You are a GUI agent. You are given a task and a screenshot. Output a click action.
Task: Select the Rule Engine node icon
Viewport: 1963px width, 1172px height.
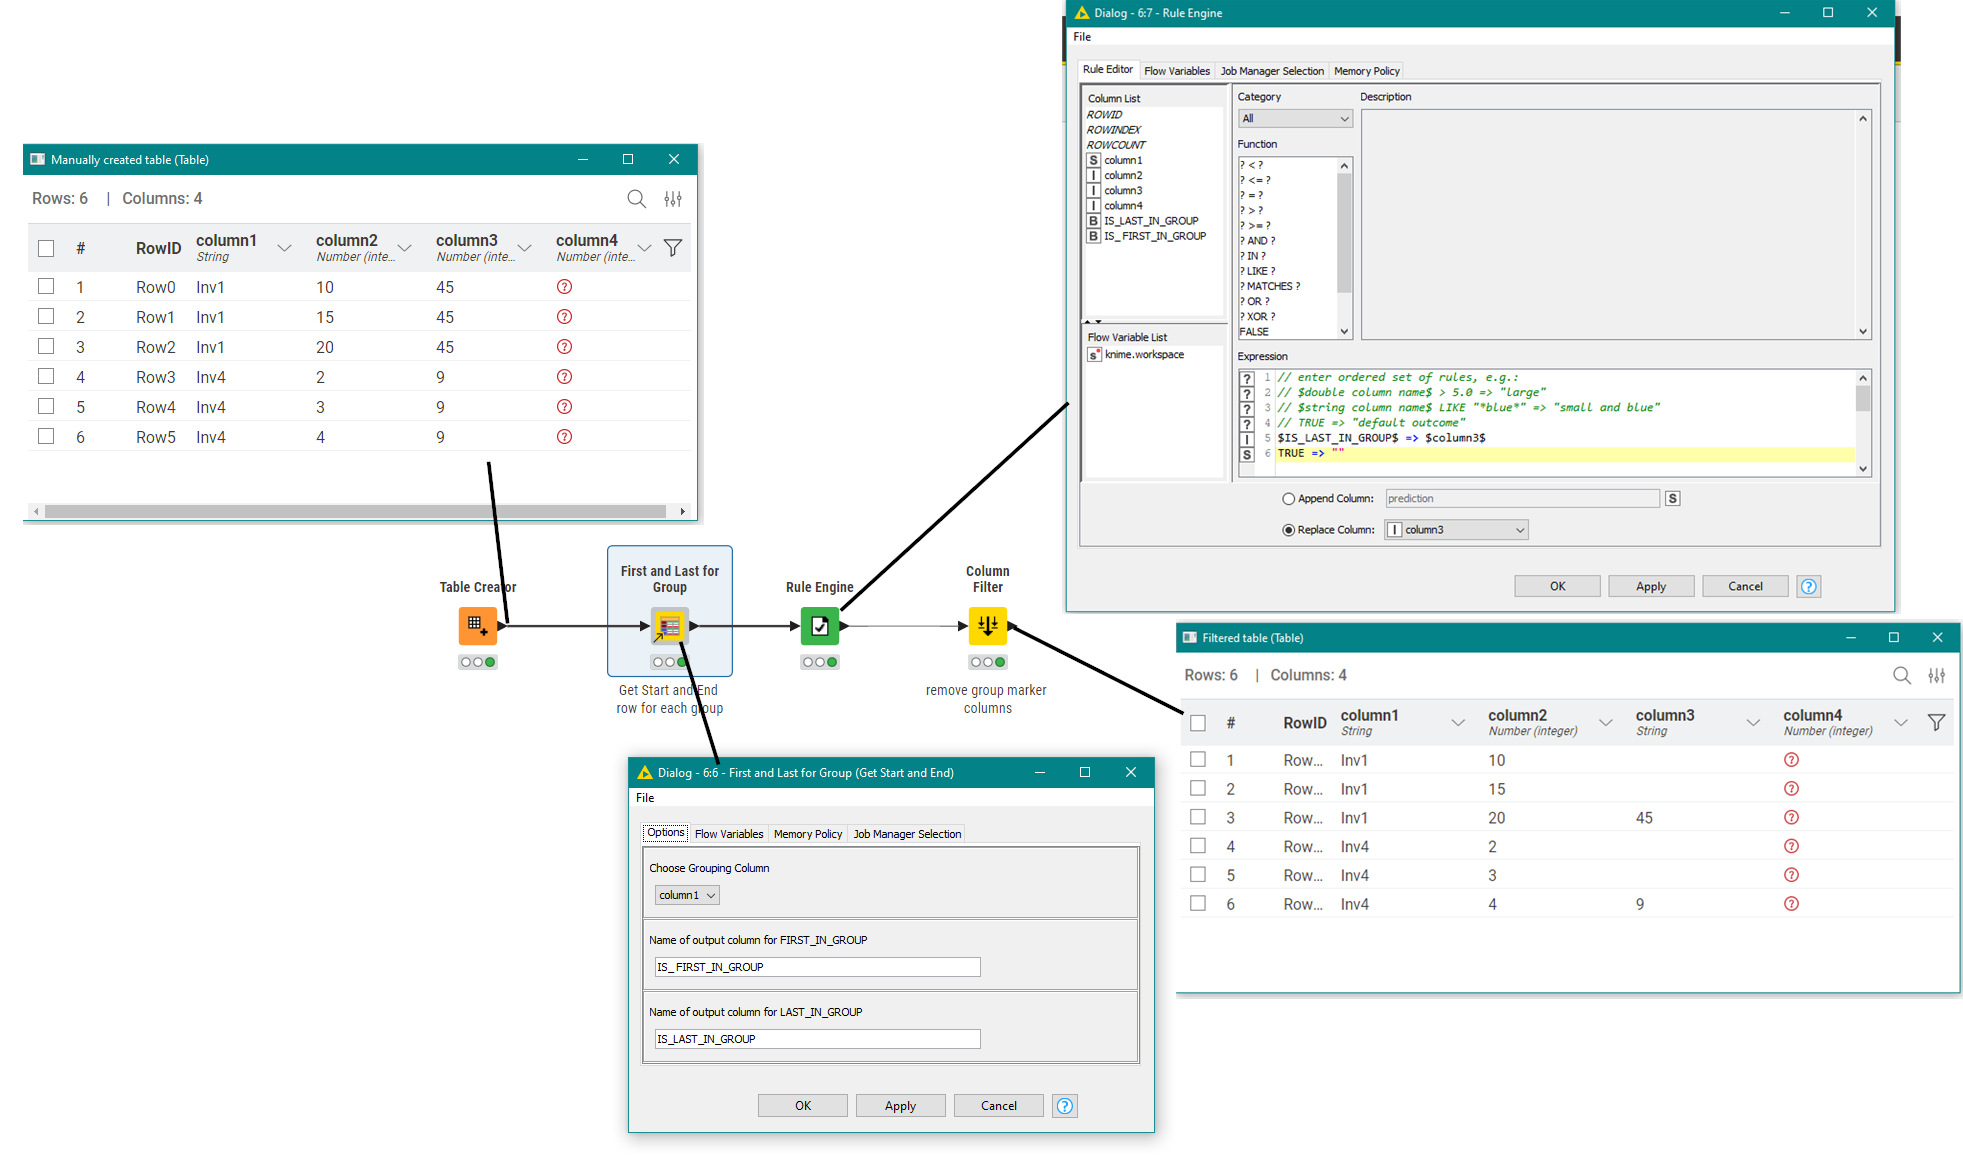click(820, 626)
